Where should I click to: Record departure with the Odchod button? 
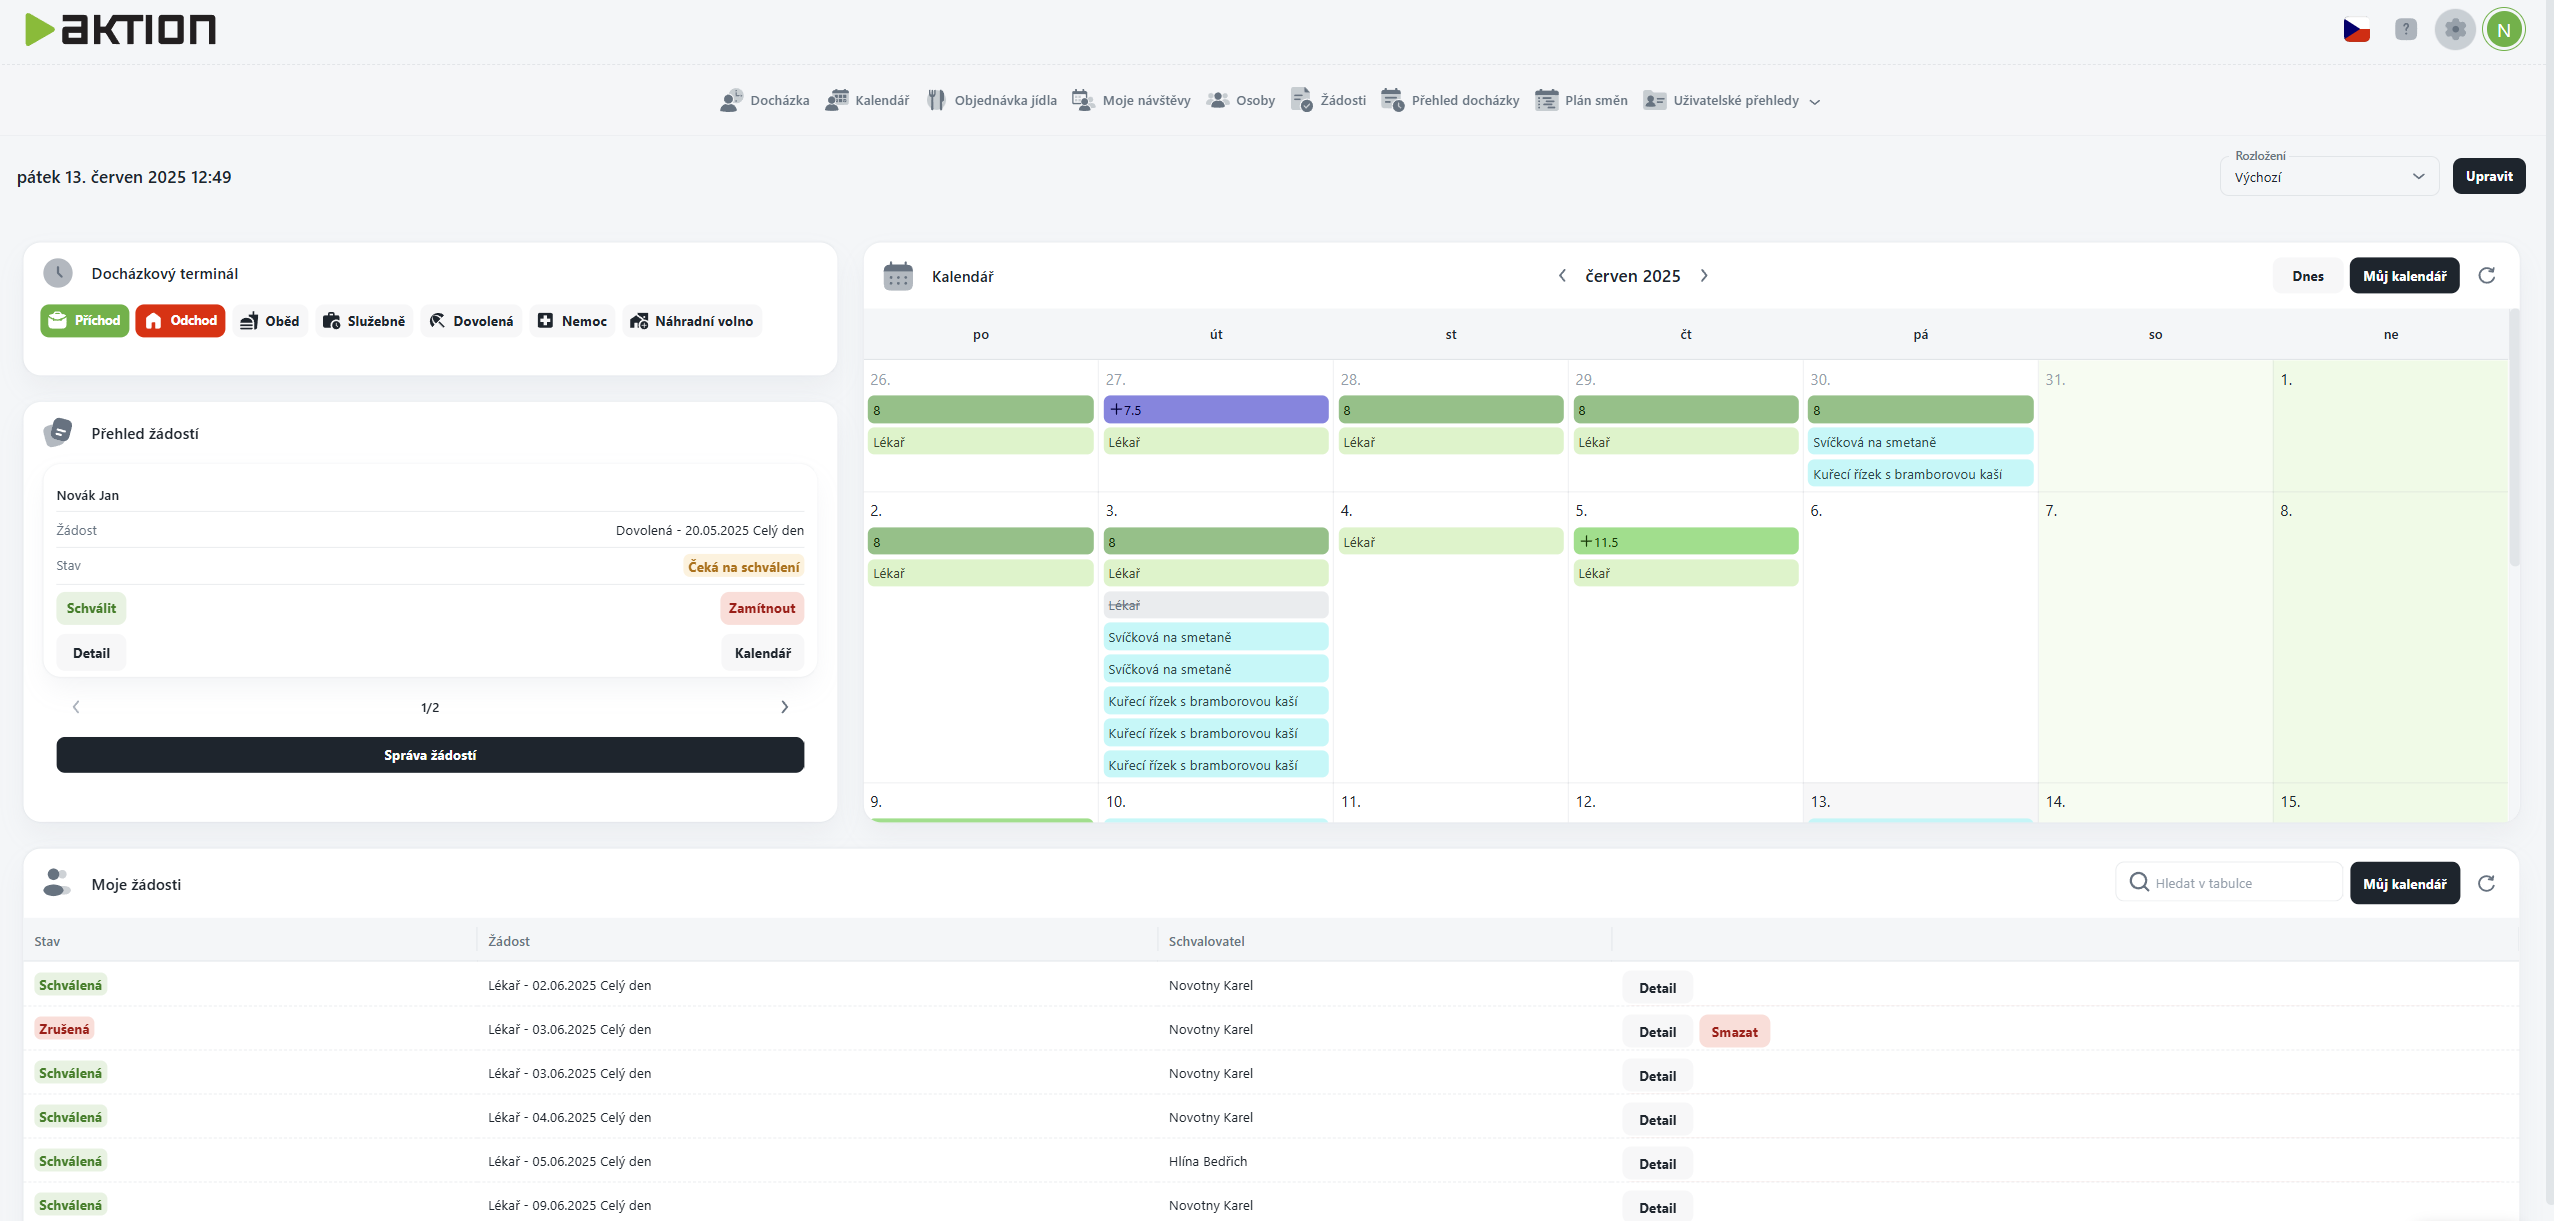tap(181, 321)
